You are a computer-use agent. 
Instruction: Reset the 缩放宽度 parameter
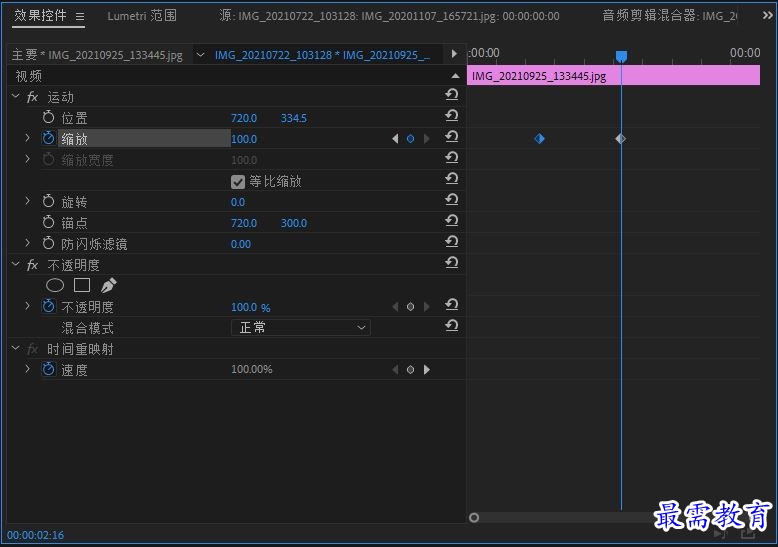point(452,157)
